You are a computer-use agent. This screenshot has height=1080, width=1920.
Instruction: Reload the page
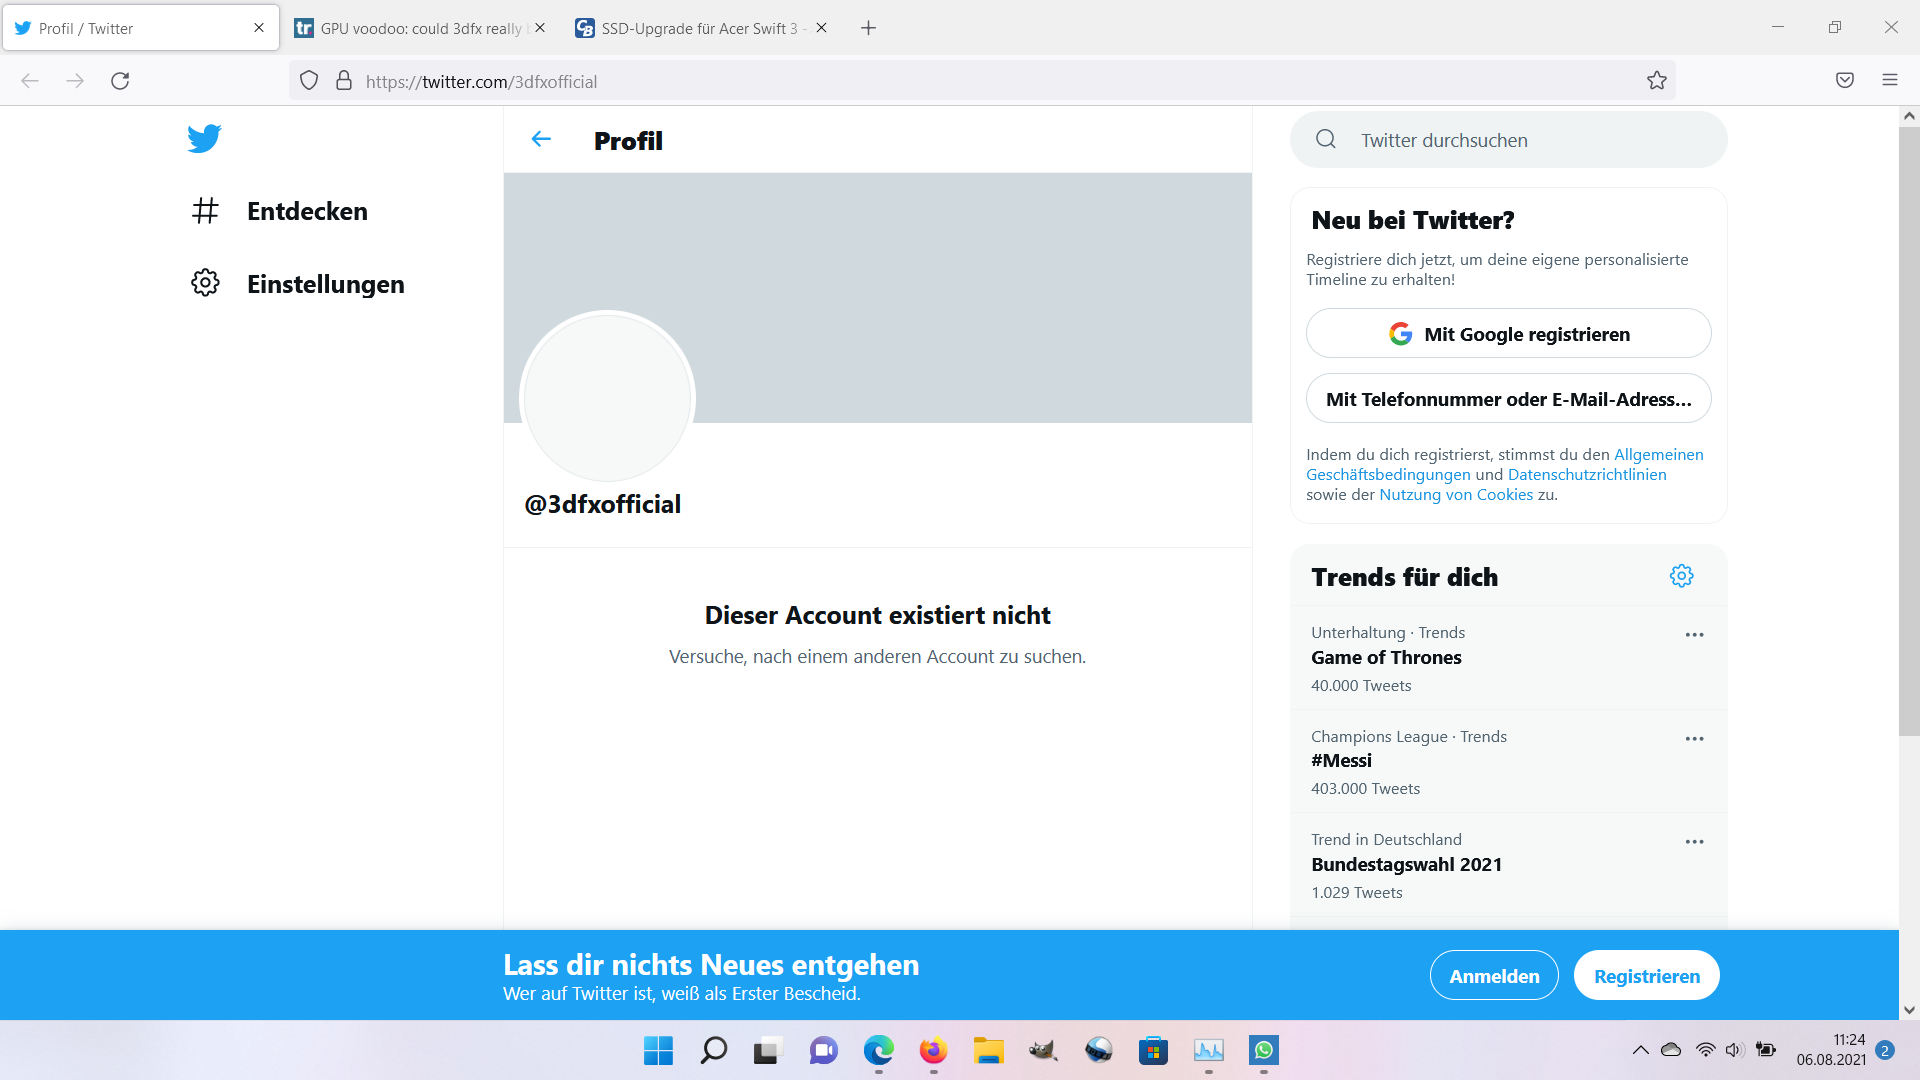click(x=120, y=81)
